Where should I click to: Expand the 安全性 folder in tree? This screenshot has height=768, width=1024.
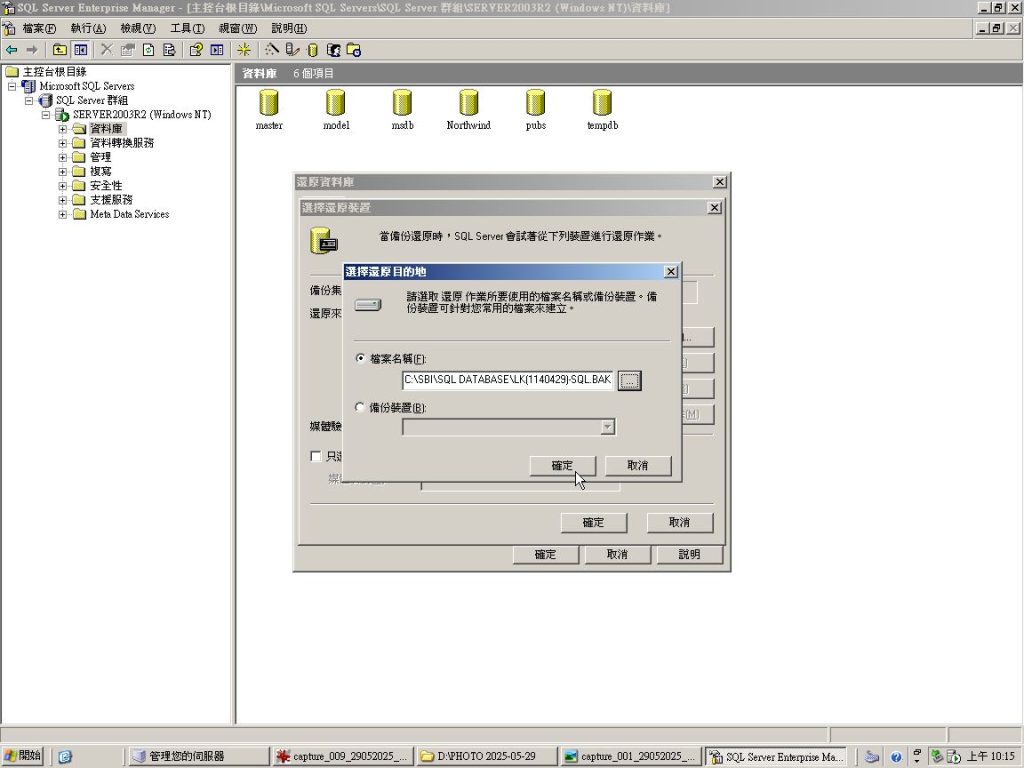(x=63, y=186)
